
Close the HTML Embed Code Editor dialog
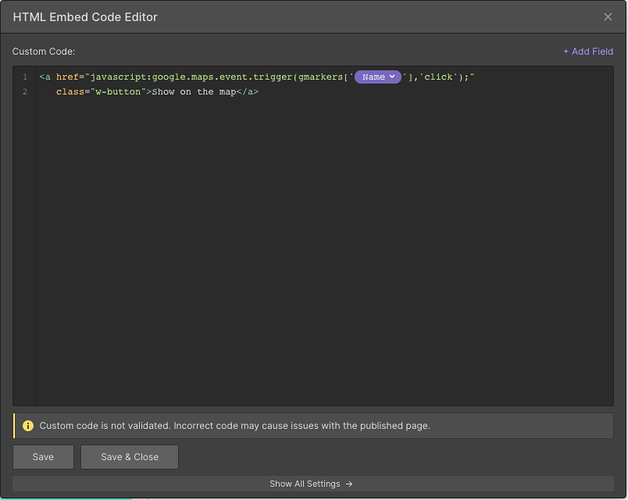tap(608, 17)
